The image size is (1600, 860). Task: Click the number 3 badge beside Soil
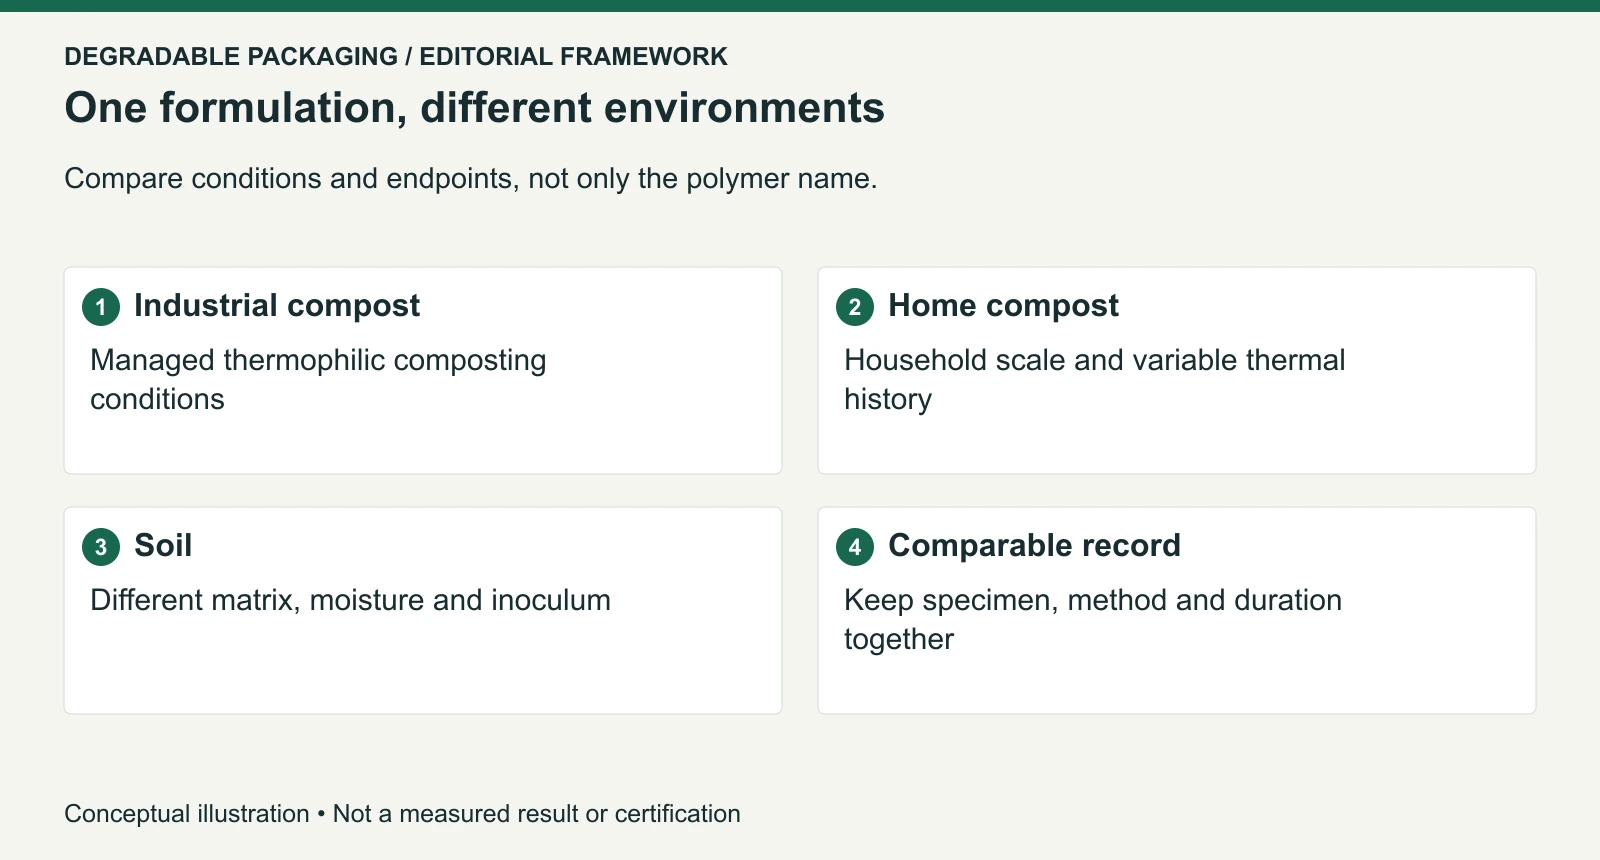(x=101, y=547)
